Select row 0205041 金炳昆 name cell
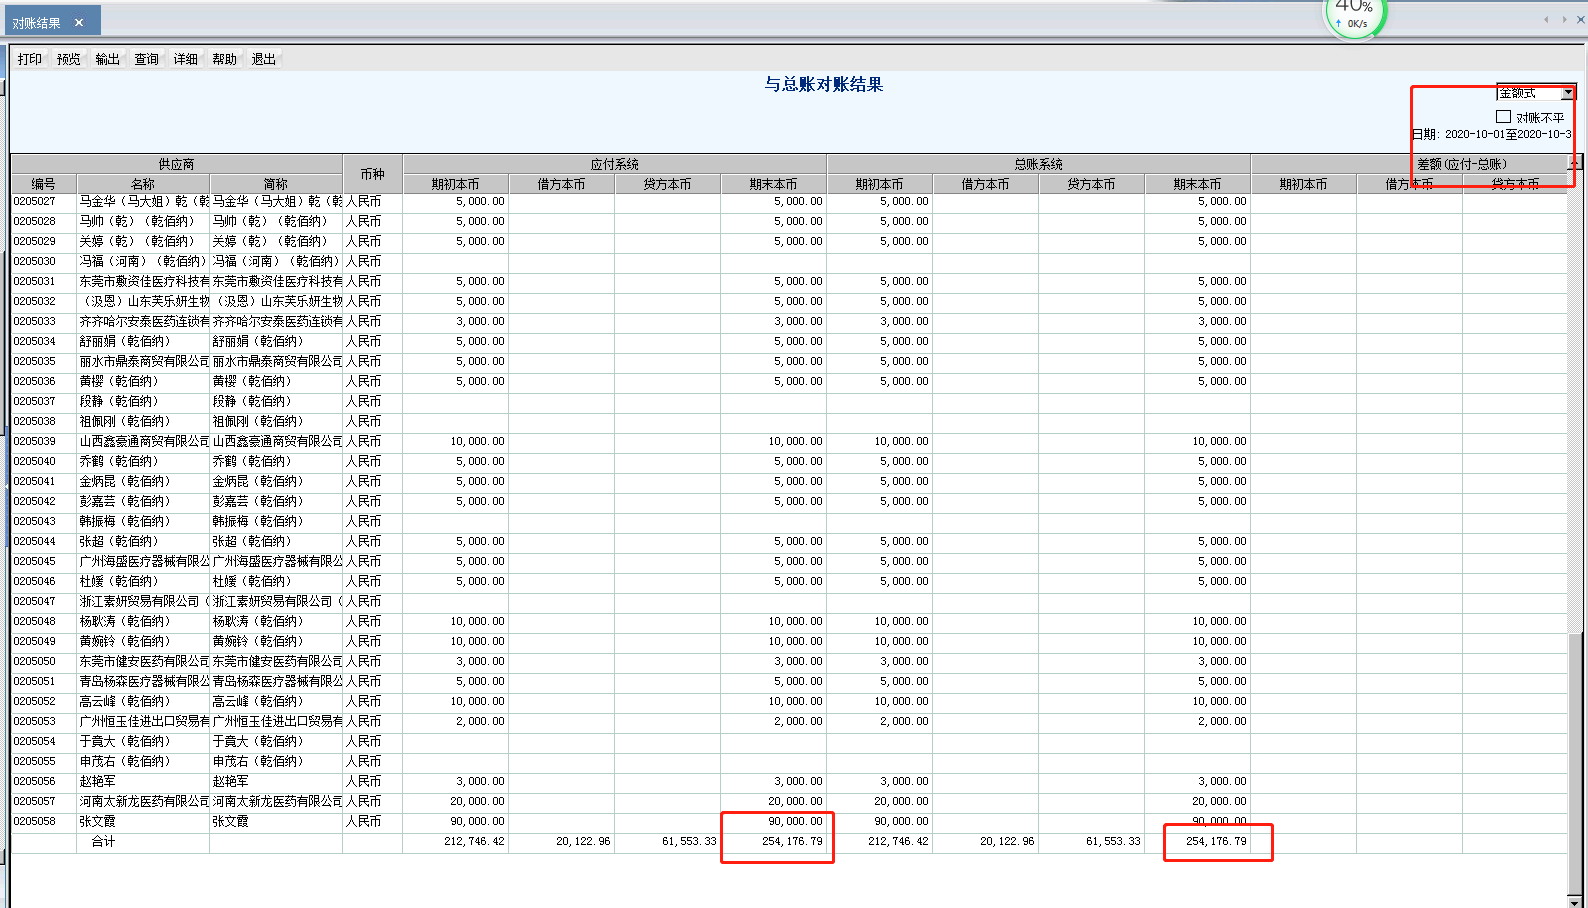The image size is (1588, 908). point(143,481)
